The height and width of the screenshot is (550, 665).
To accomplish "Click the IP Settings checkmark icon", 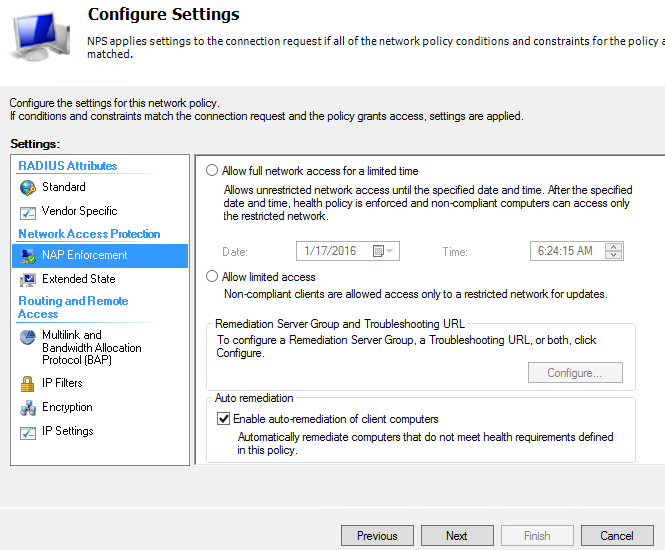I will tap(28, 433).
